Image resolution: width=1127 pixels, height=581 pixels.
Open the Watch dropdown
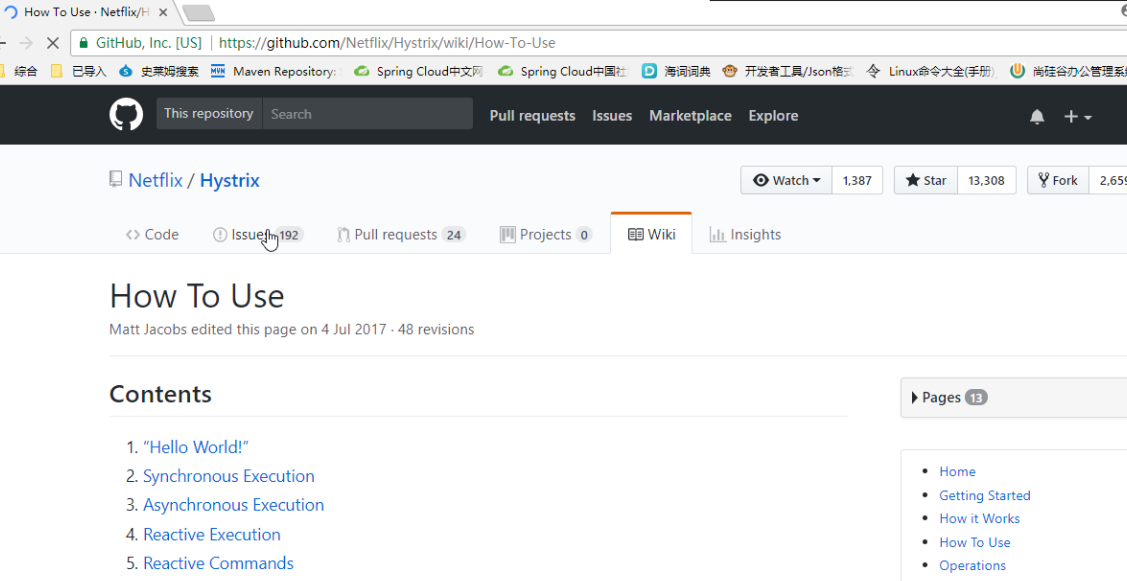786,180
